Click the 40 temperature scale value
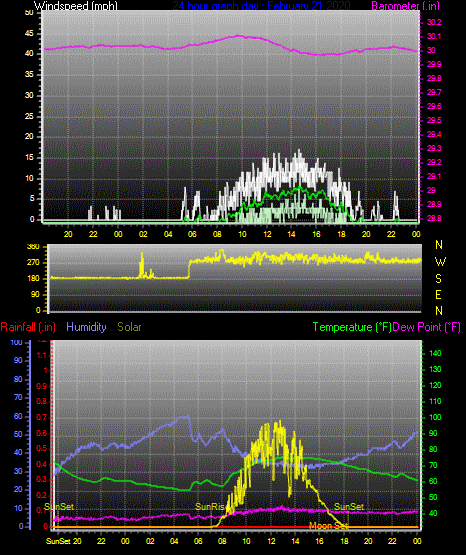This screenshot has height=555, width=466. click(433, 513)
